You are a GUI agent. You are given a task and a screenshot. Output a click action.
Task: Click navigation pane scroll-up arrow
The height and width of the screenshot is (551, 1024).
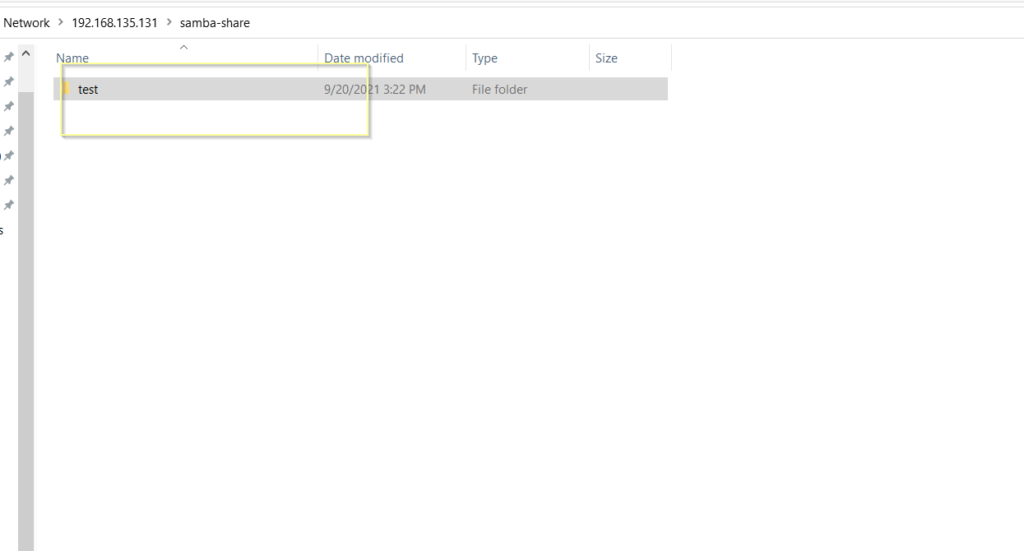[x=26, y=54]
